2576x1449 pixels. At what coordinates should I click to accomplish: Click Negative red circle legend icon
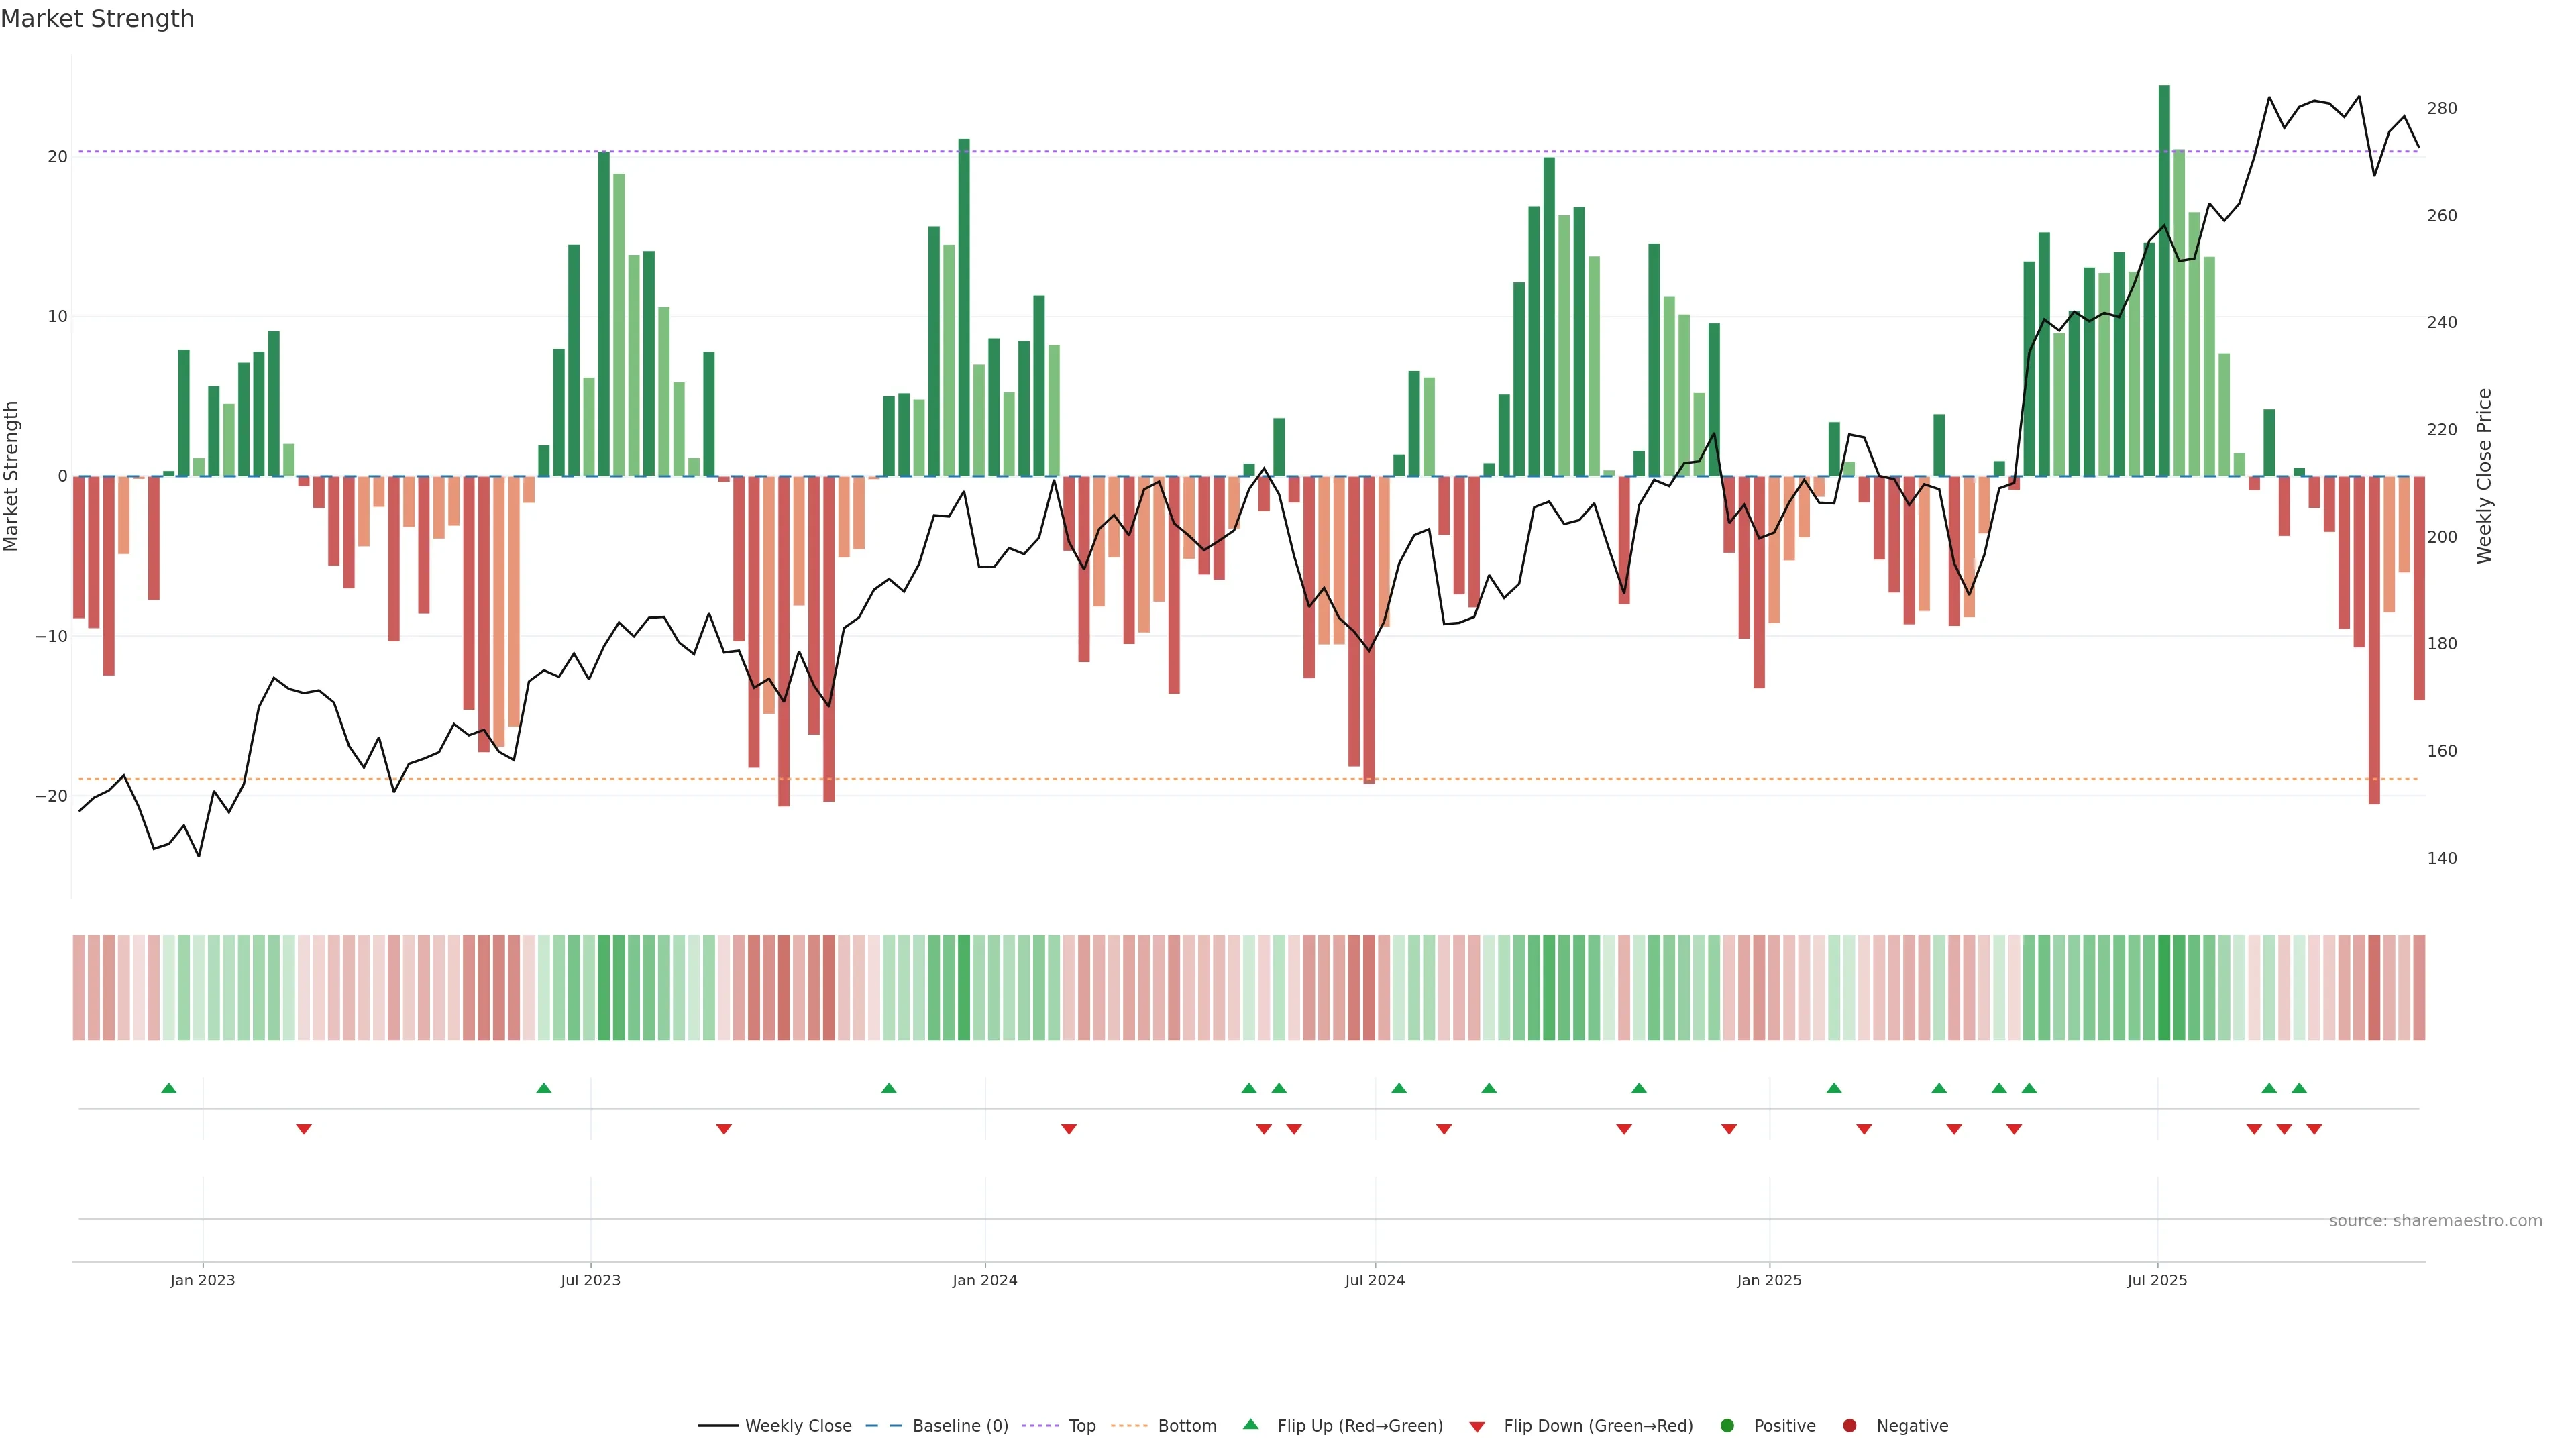tap(1849, 1426)
